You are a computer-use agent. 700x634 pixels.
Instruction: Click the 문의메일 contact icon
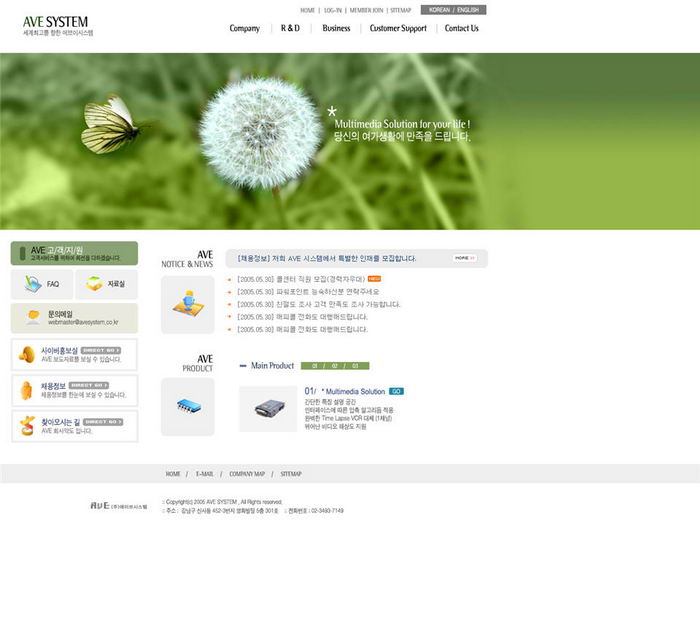[x=33, y=318]
